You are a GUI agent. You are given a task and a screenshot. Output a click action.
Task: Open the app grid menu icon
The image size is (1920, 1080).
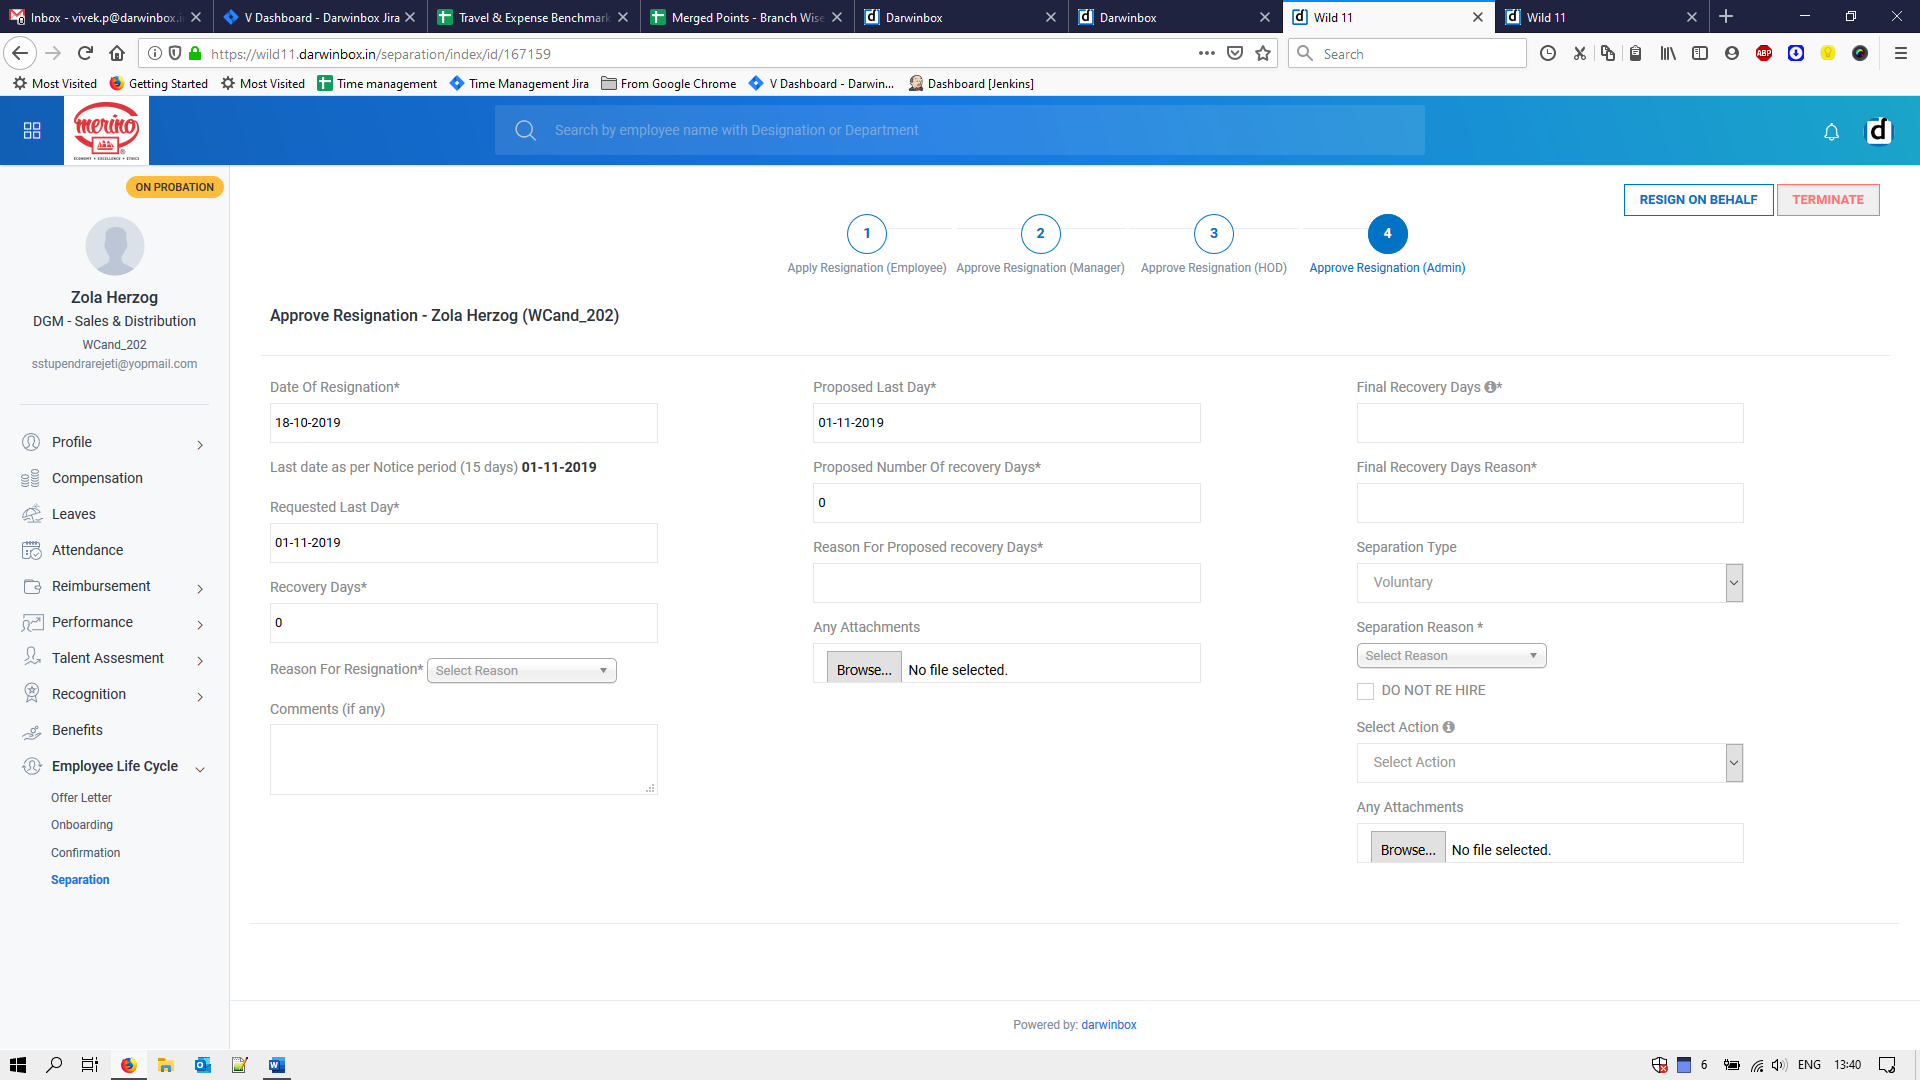pos(32,131)
